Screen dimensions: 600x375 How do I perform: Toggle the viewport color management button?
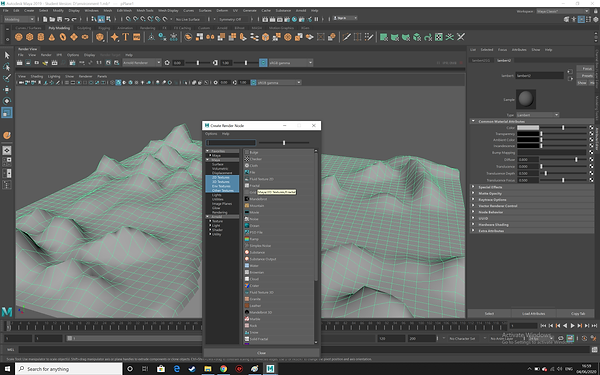(x=253, y=83)
